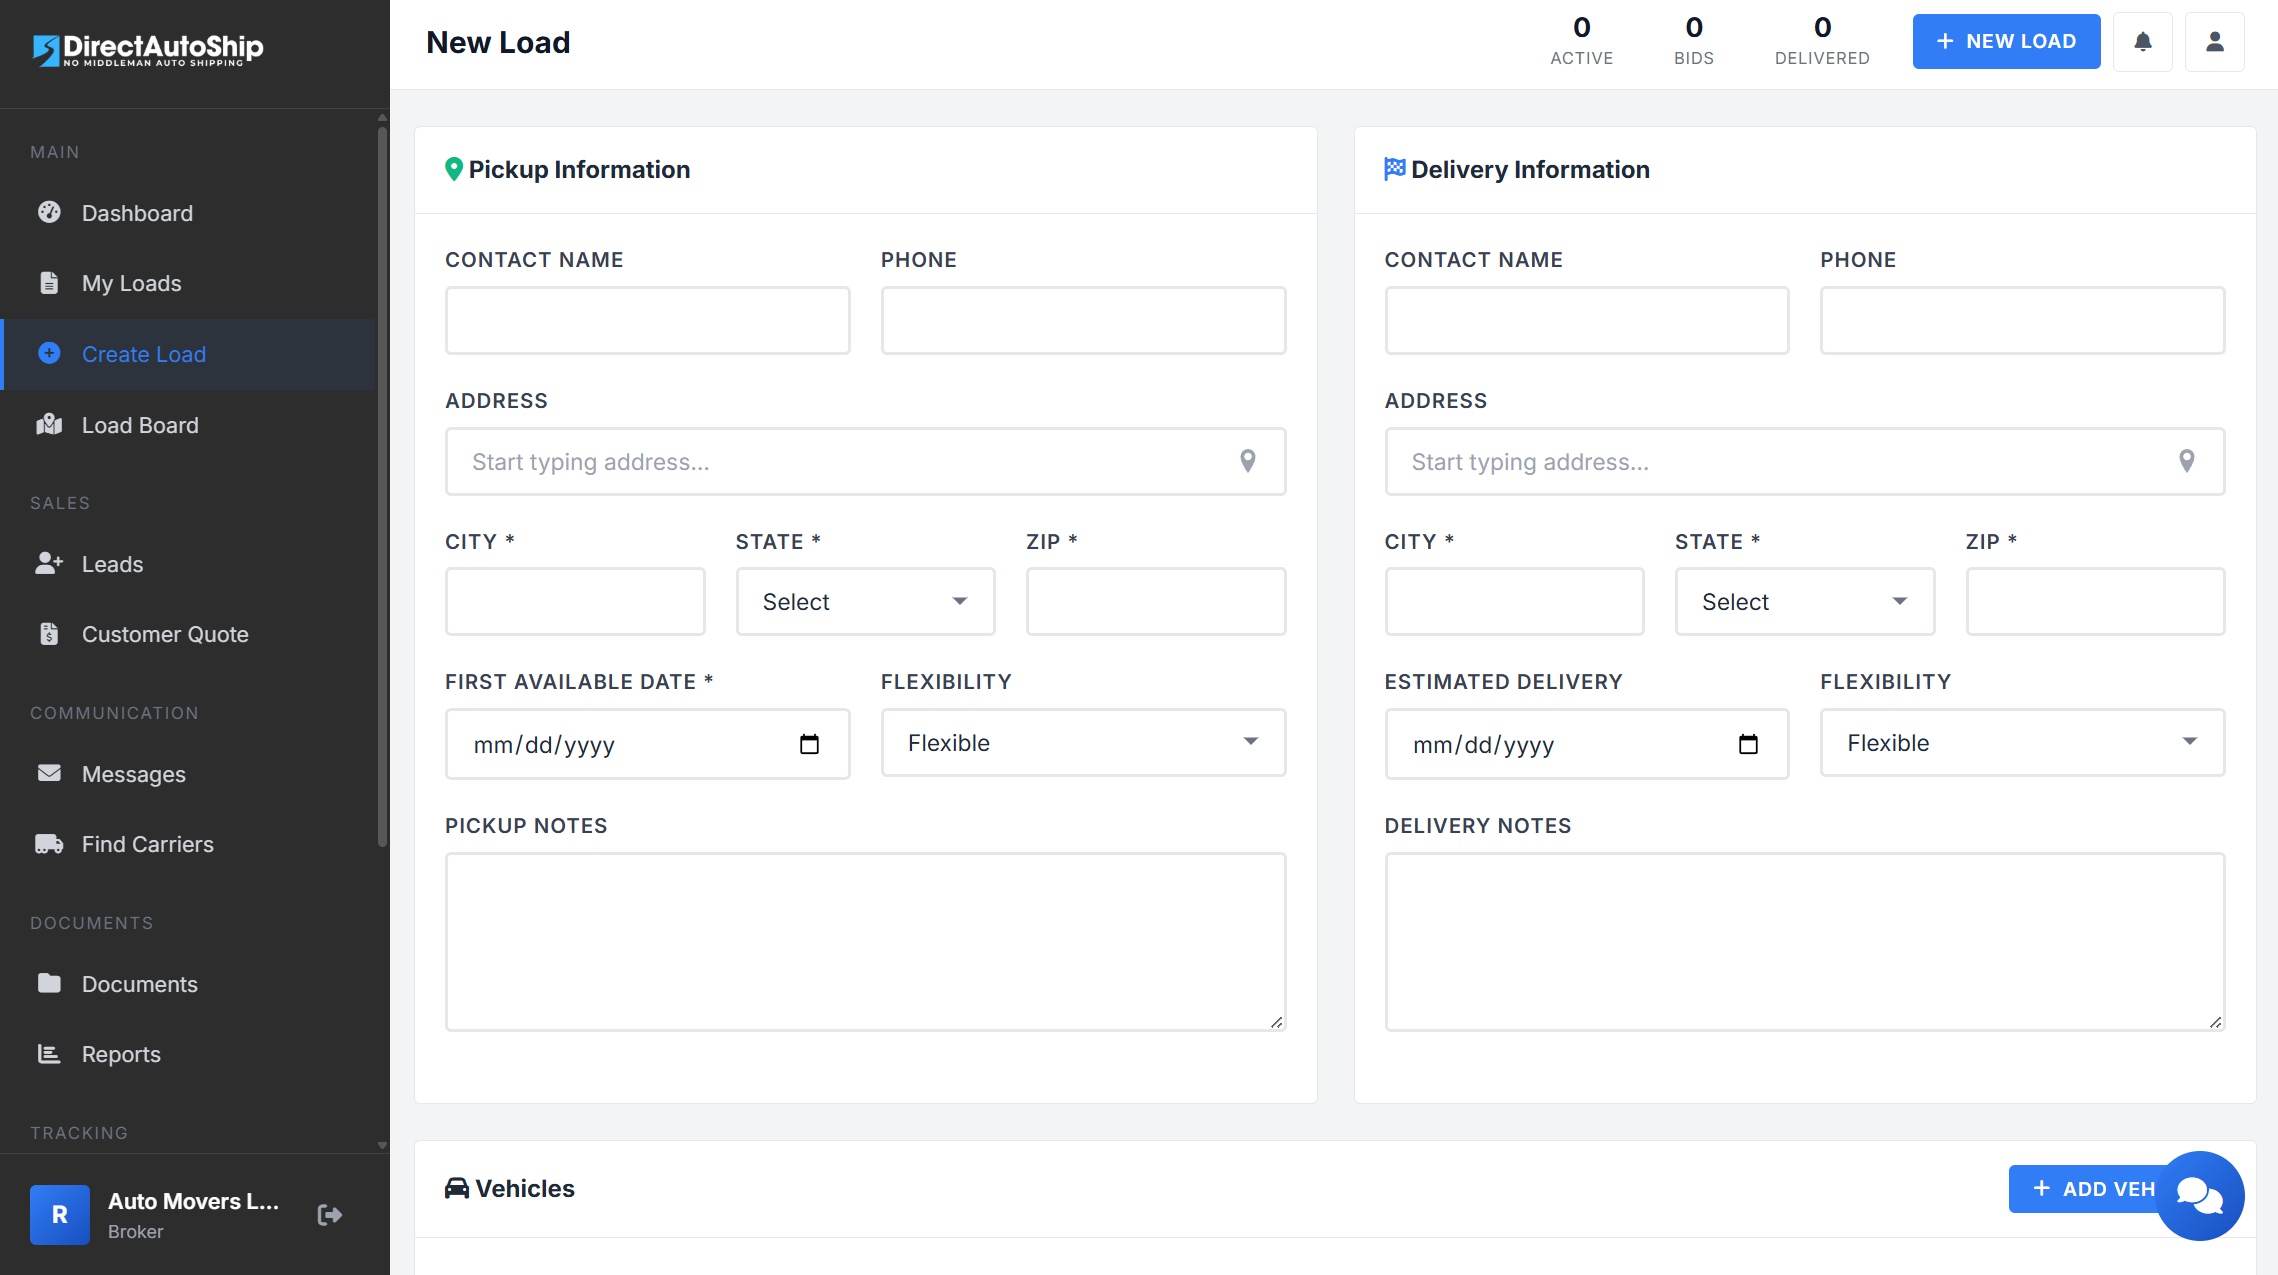Viewport: 2278px width, 1275px height.
Task: Open My Loads in the sidebar
Action: coord(190,283)
